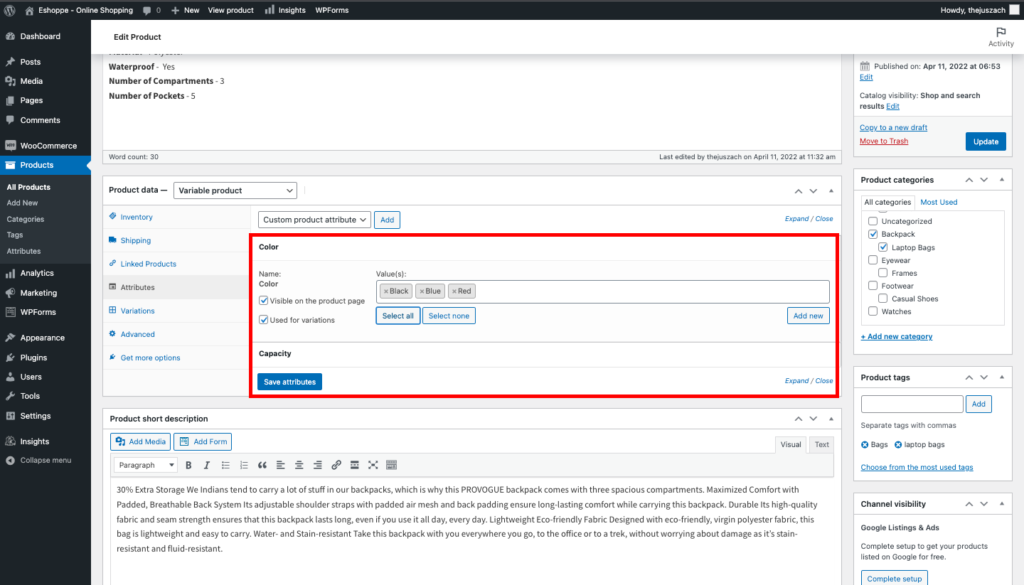The height and width of the screenshot is (585, 1024).
Task: Check the Uncategorized category
Action: [872, 221]
